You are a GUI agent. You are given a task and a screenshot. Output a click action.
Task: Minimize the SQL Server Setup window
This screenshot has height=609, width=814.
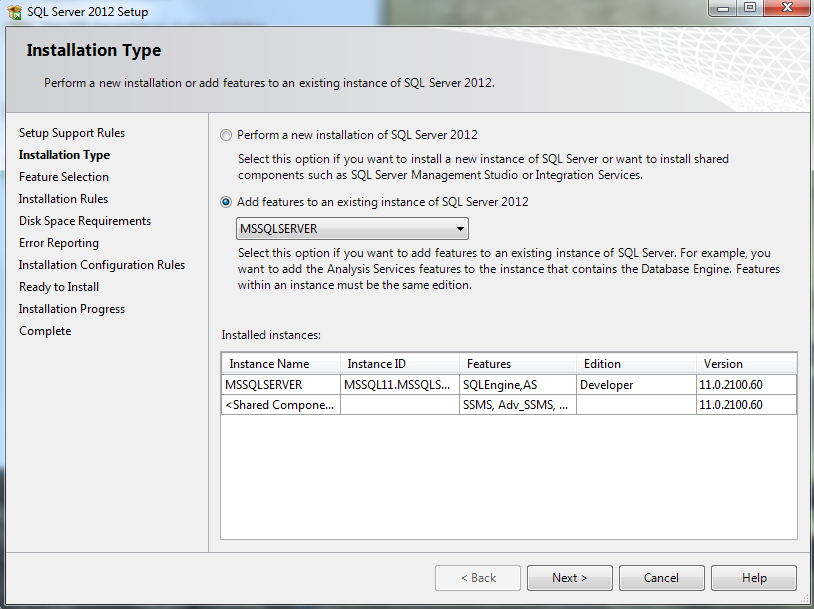click(723, 8)
